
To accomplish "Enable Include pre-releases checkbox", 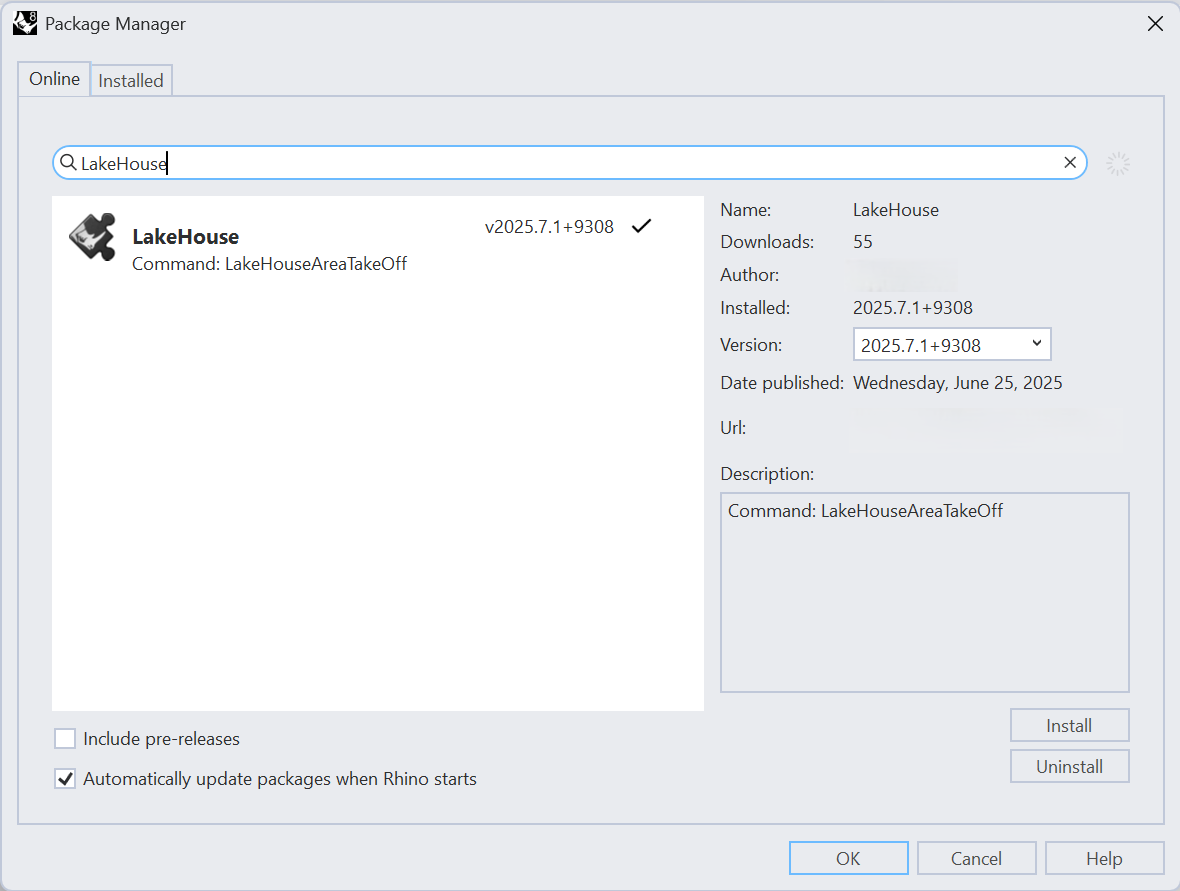I will (65, 738).
